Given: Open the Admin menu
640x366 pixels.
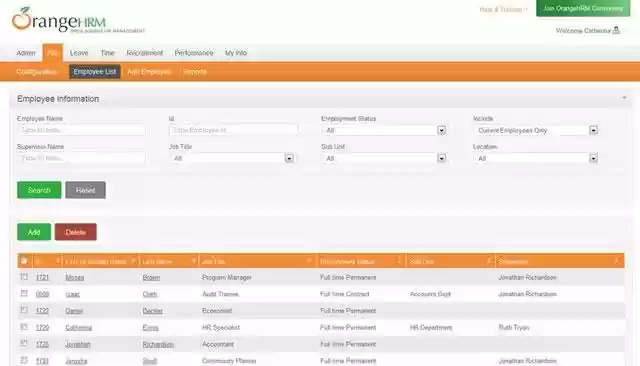Looking at the screenshot, I should [x=26, y=53].
